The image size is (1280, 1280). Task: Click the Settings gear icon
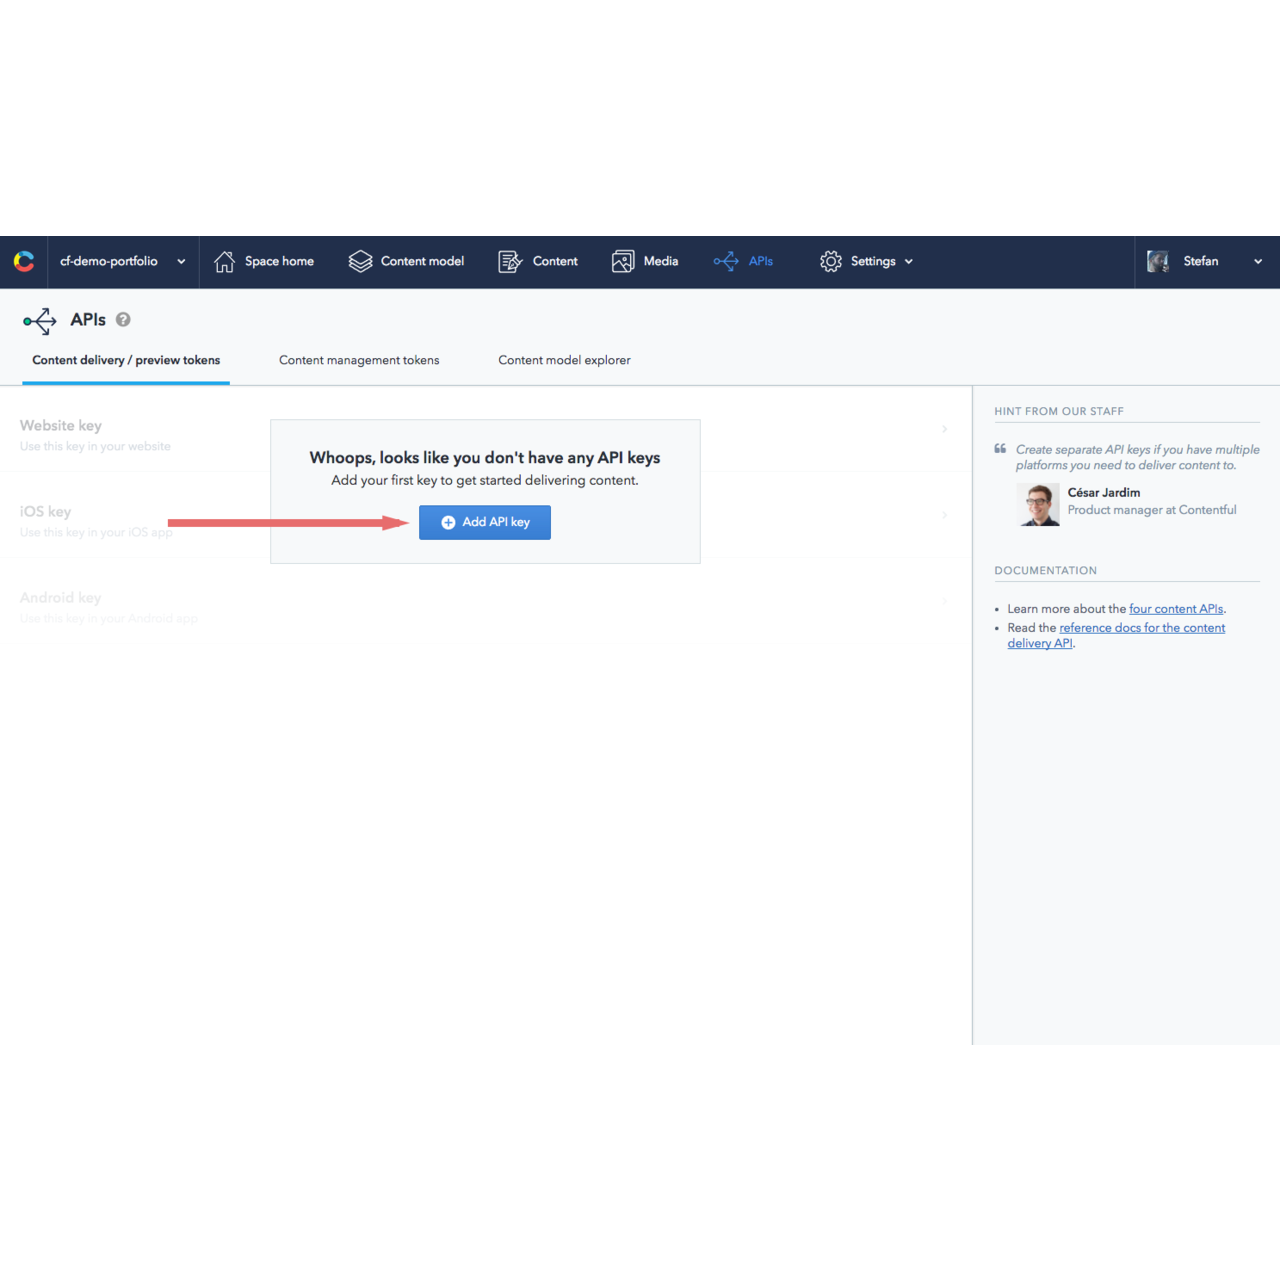[831, 262]
